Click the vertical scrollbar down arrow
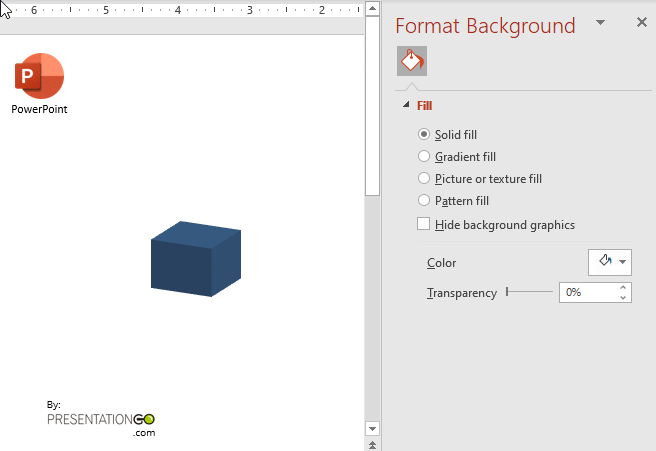Screen dimensions: 656x451 [372, 428]
